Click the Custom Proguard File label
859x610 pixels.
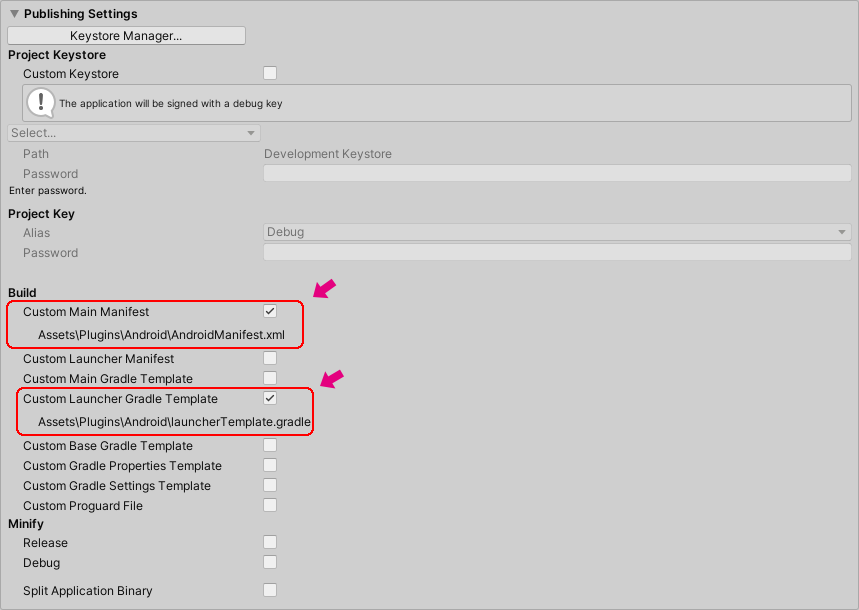(83, 506)
